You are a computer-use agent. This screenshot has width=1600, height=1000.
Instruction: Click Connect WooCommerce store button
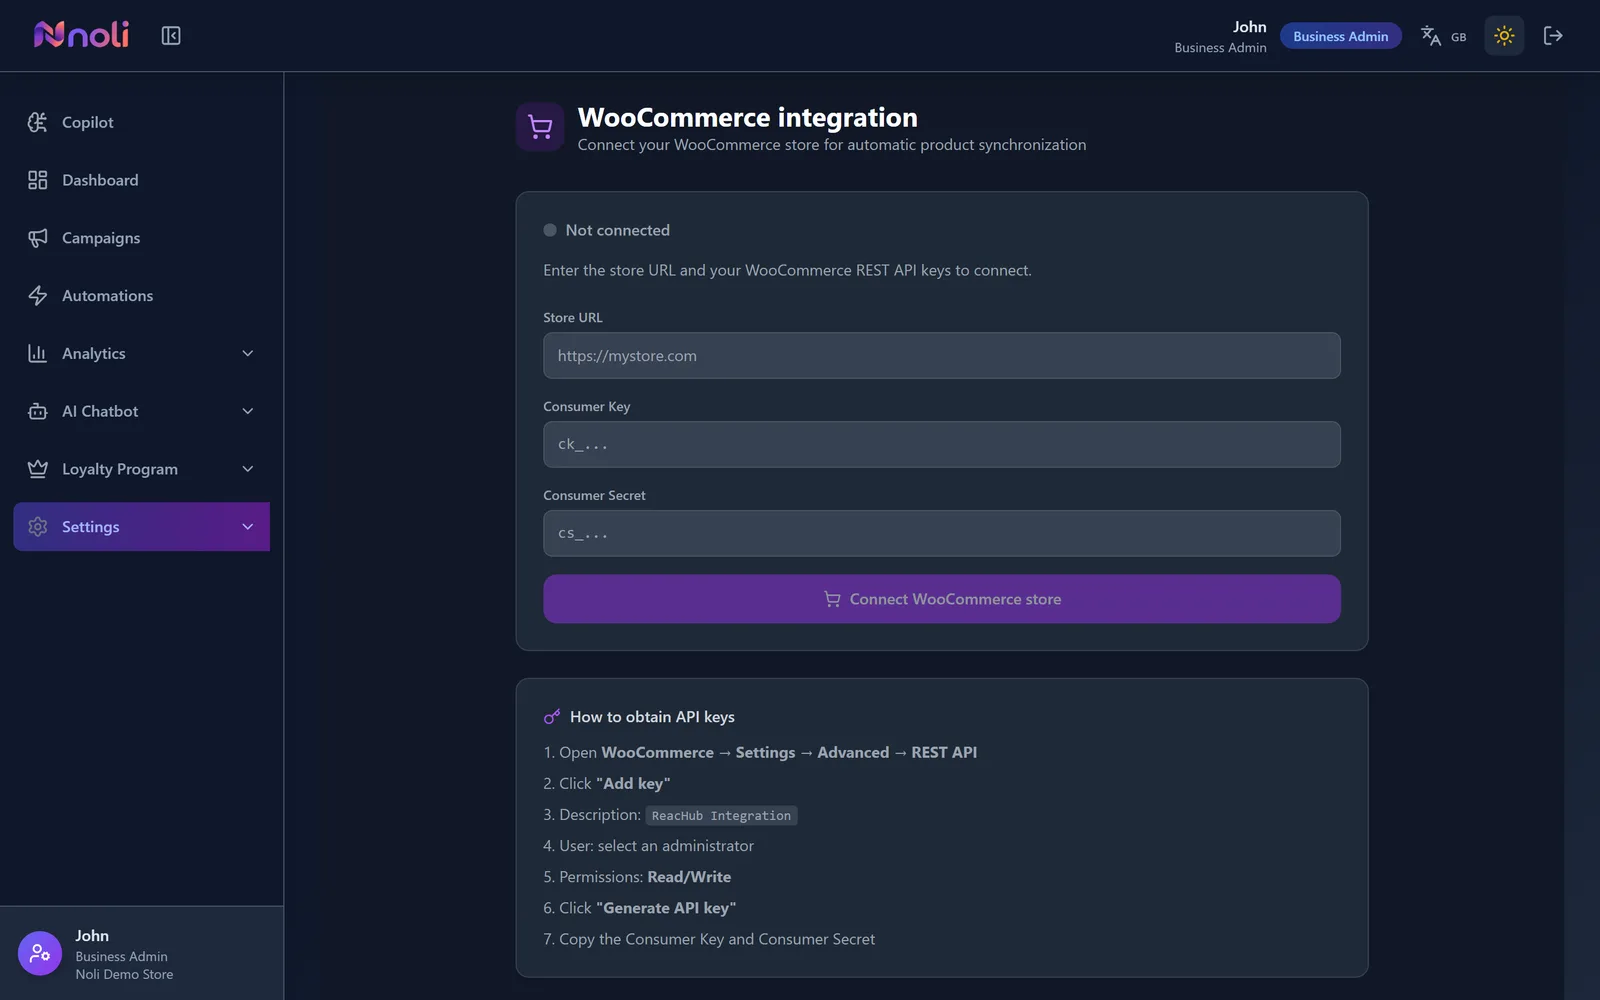(x=941, y=599)
